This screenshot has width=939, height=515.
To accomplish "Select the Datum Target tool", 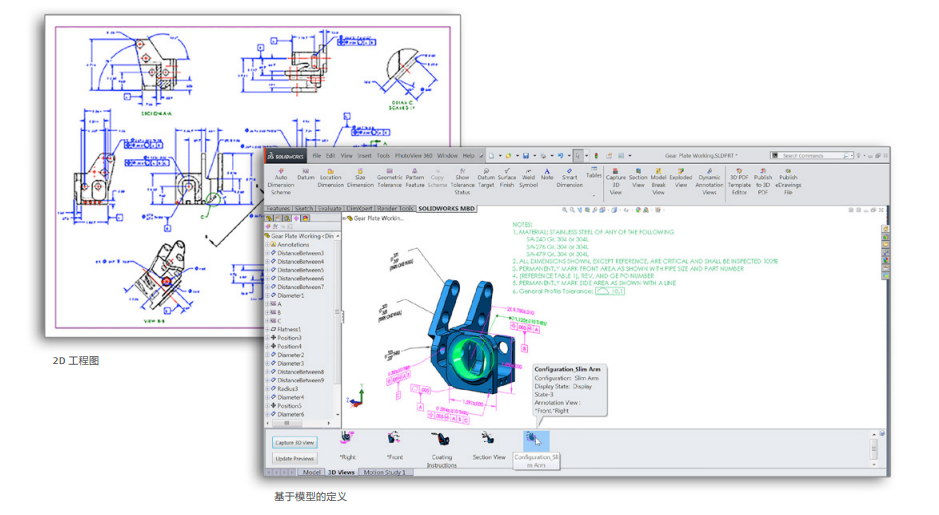I will (486, 179).
